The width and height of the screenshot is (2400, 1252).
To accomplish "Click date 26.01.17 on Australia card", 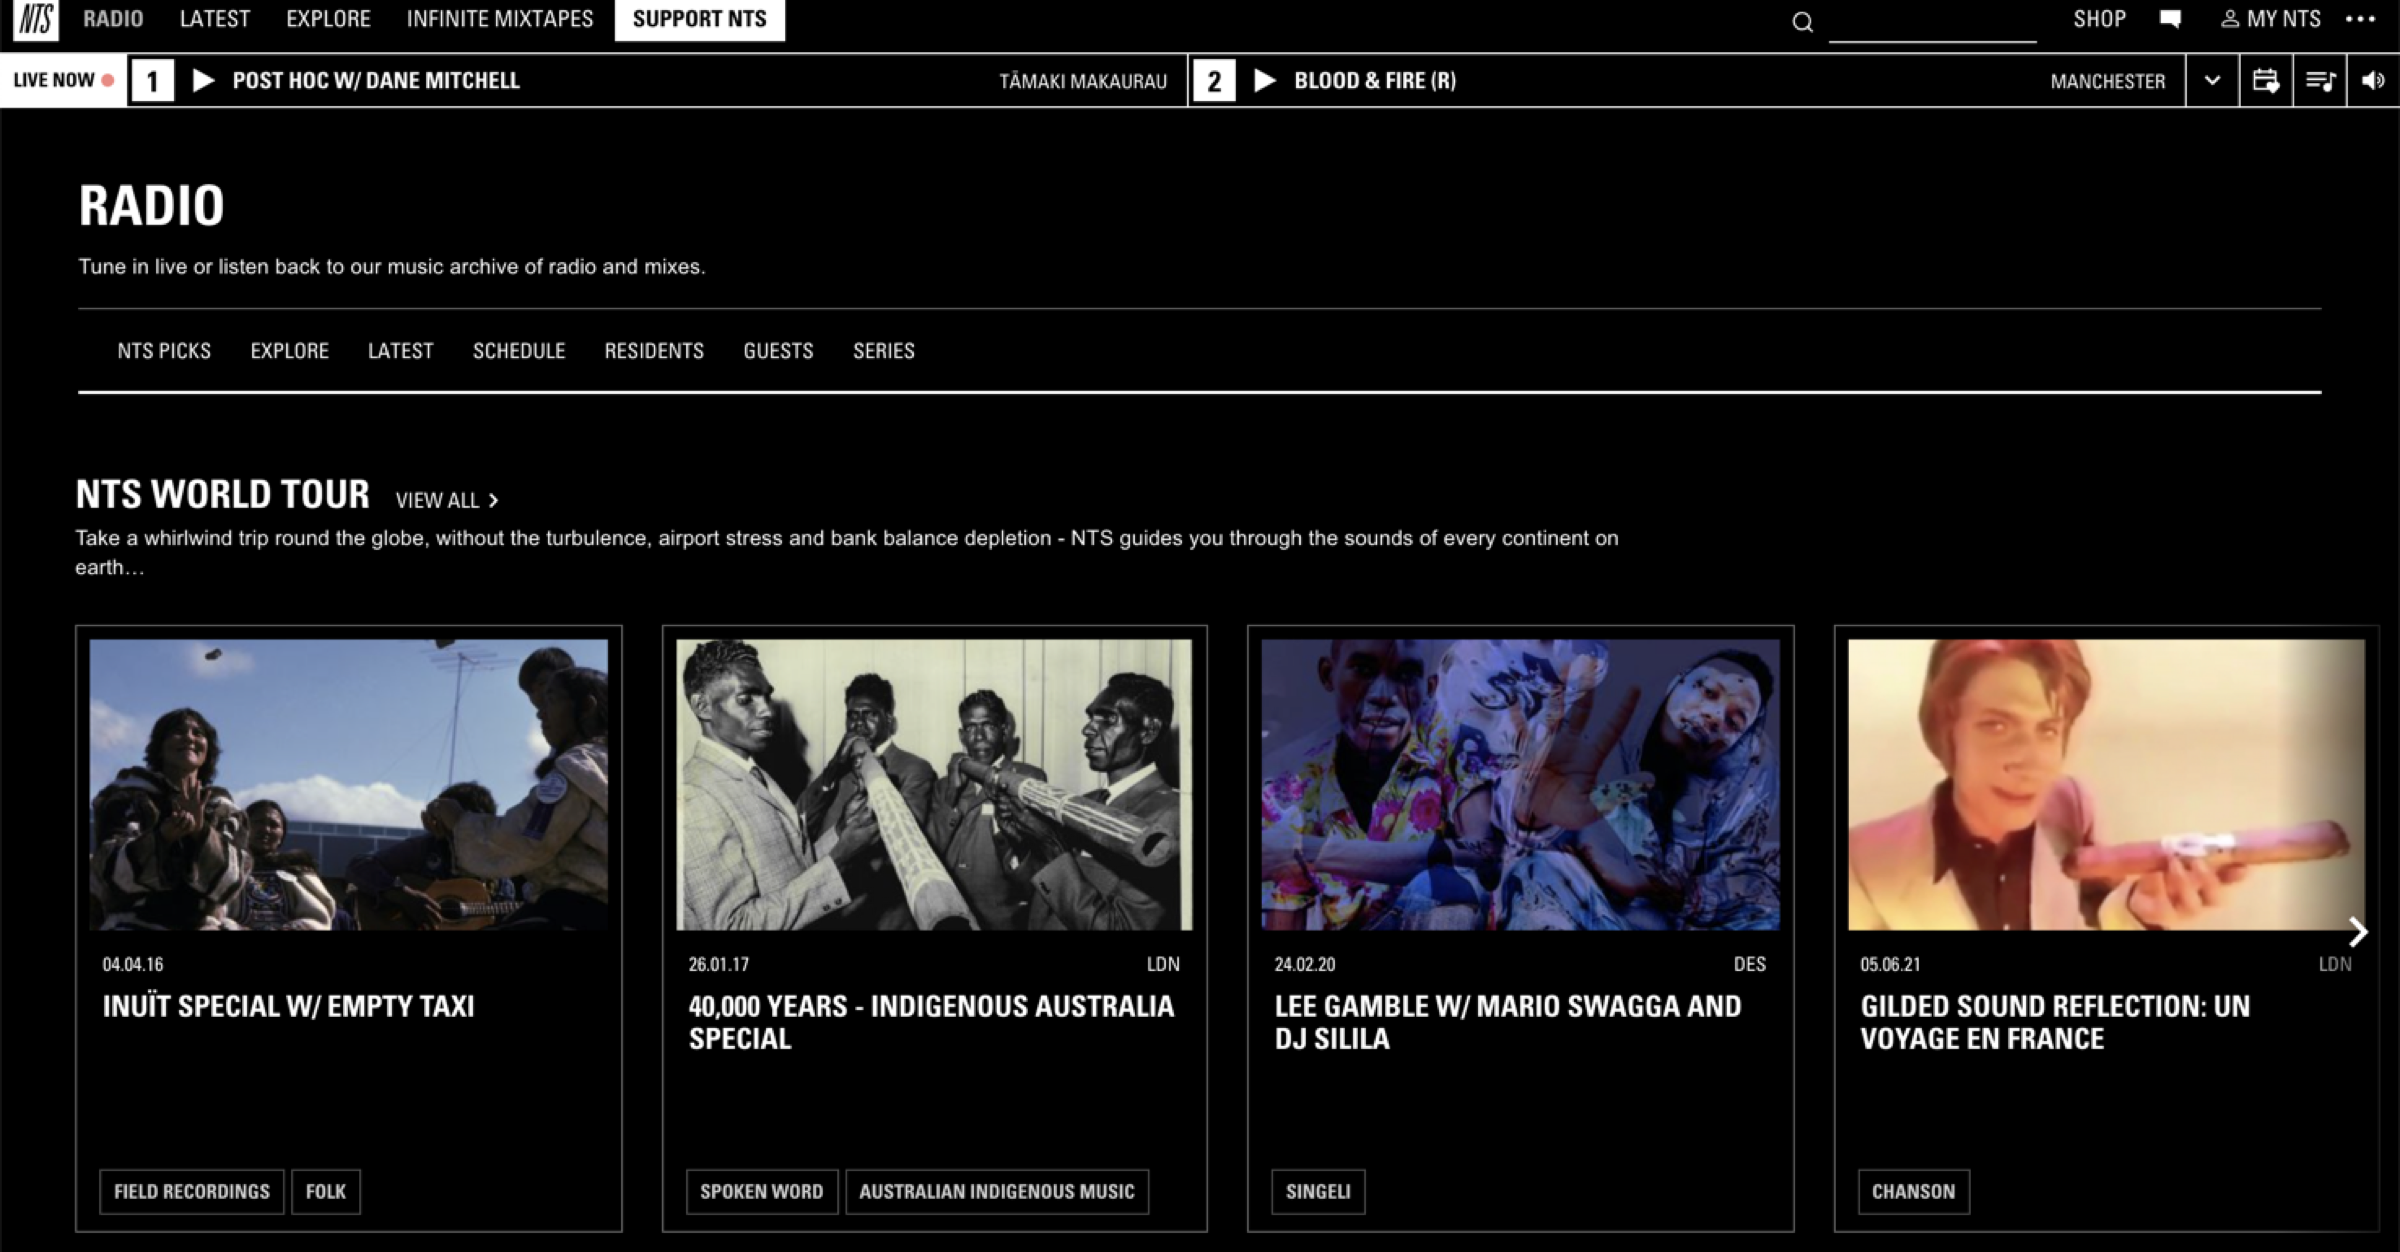I will click(719, 964).
